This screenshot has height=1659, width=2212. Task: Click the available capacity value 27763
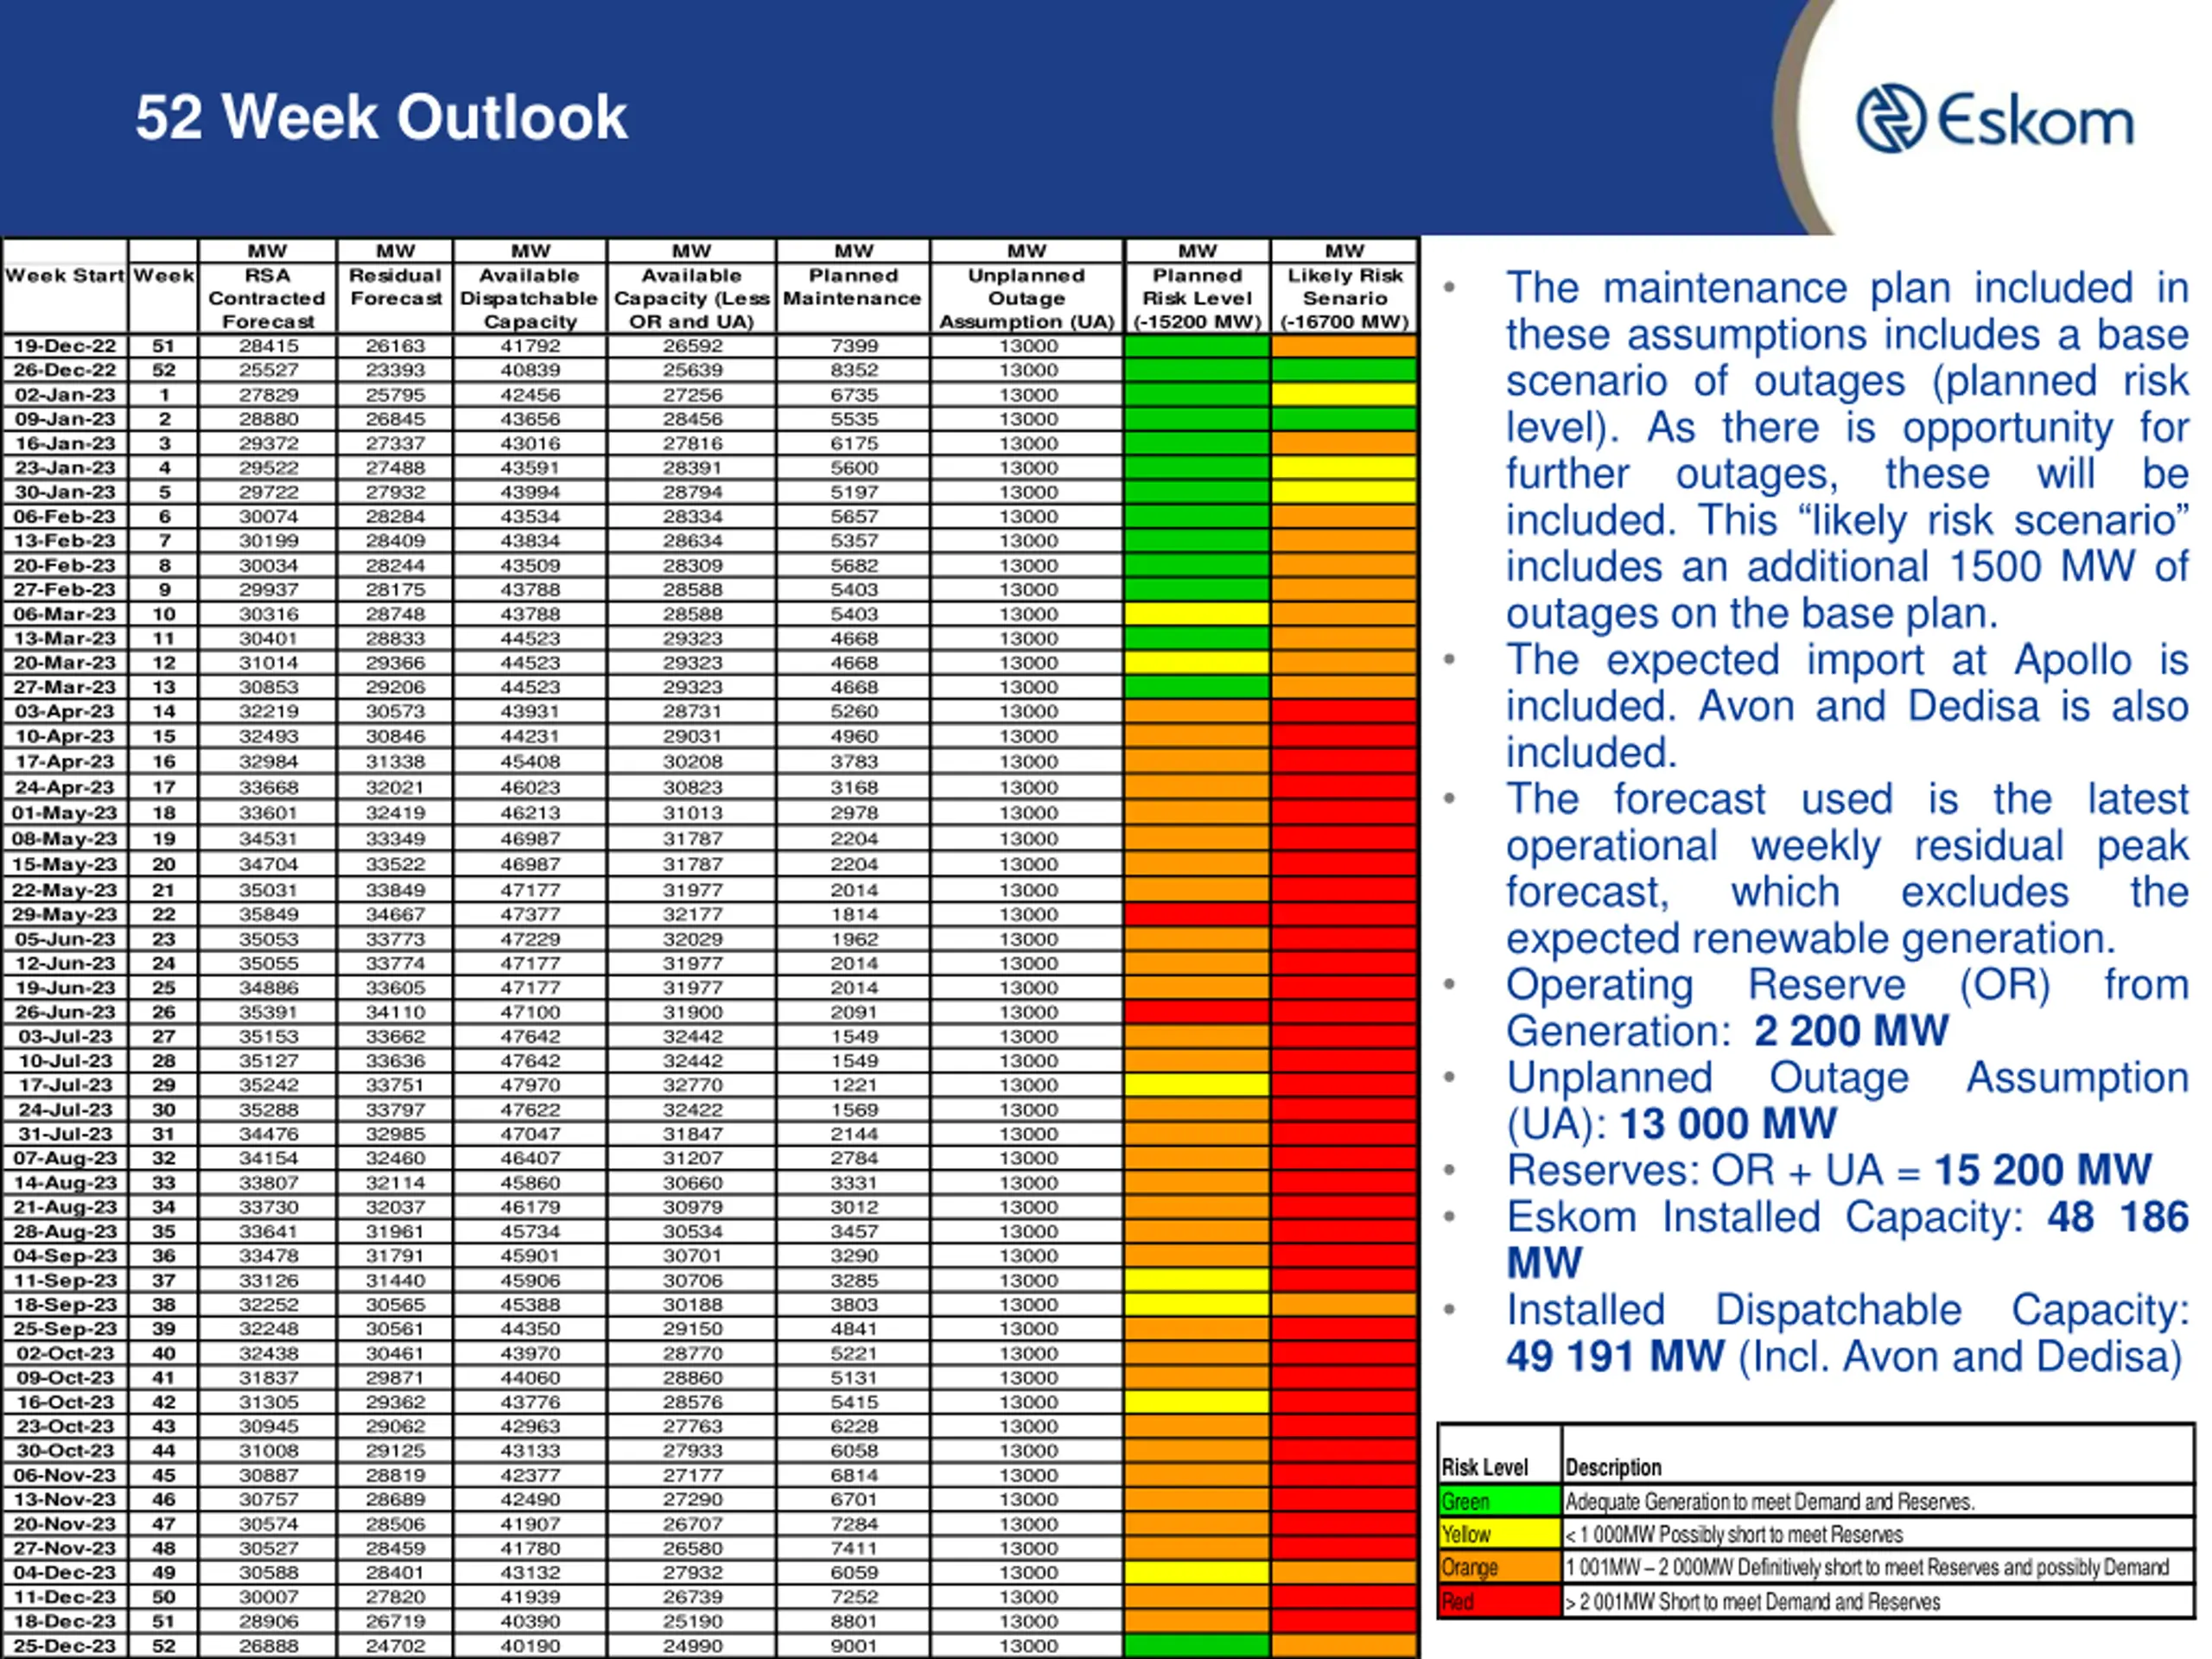692,1426
